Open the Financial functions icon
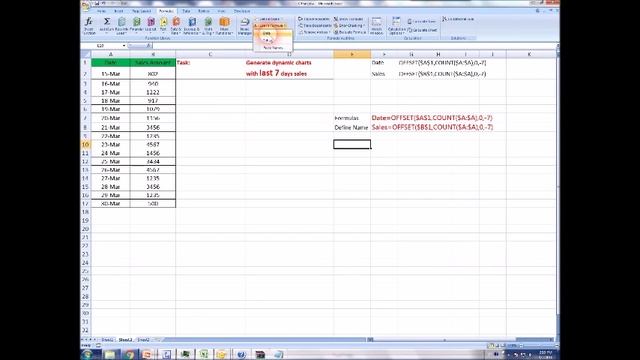 137,25
